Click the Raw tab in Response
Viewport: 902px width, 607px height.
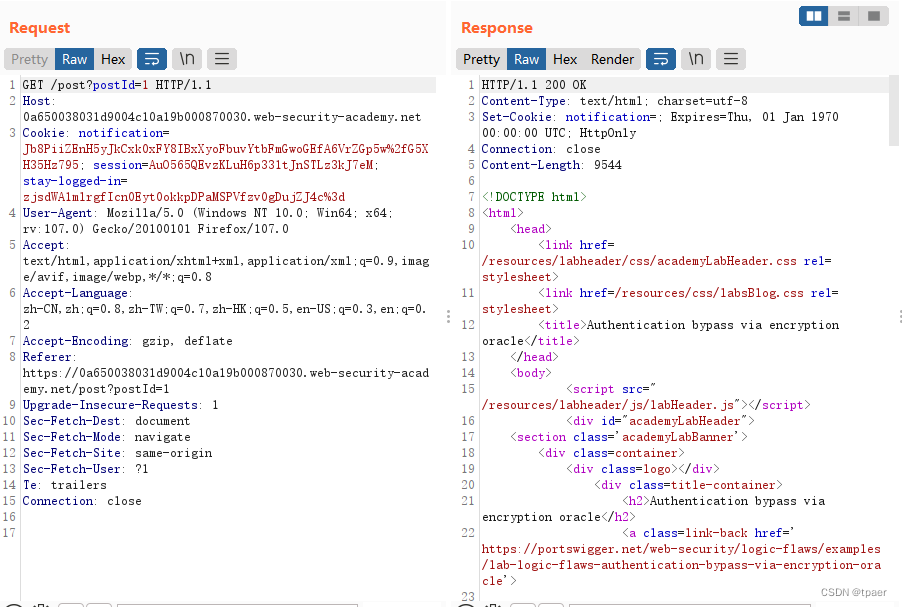tap(526, 59)
